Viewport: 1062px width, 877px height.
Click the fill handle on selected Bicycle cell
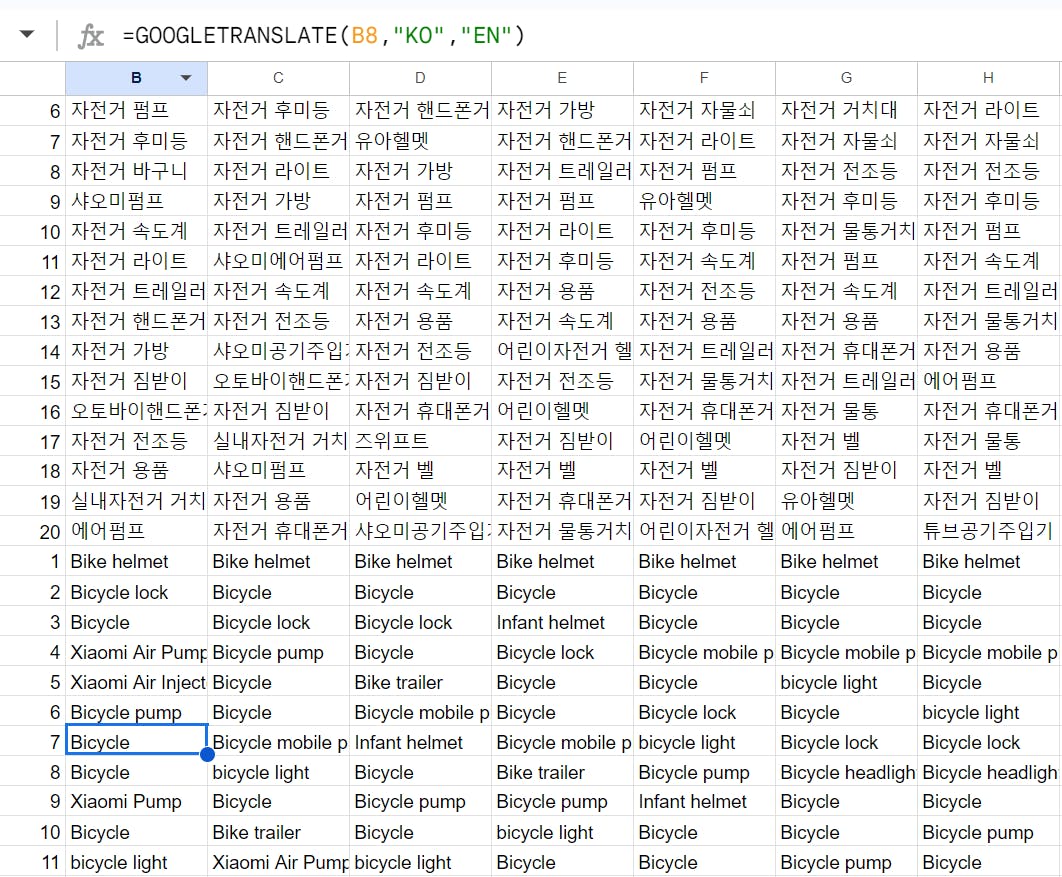(x=207, y=754)
